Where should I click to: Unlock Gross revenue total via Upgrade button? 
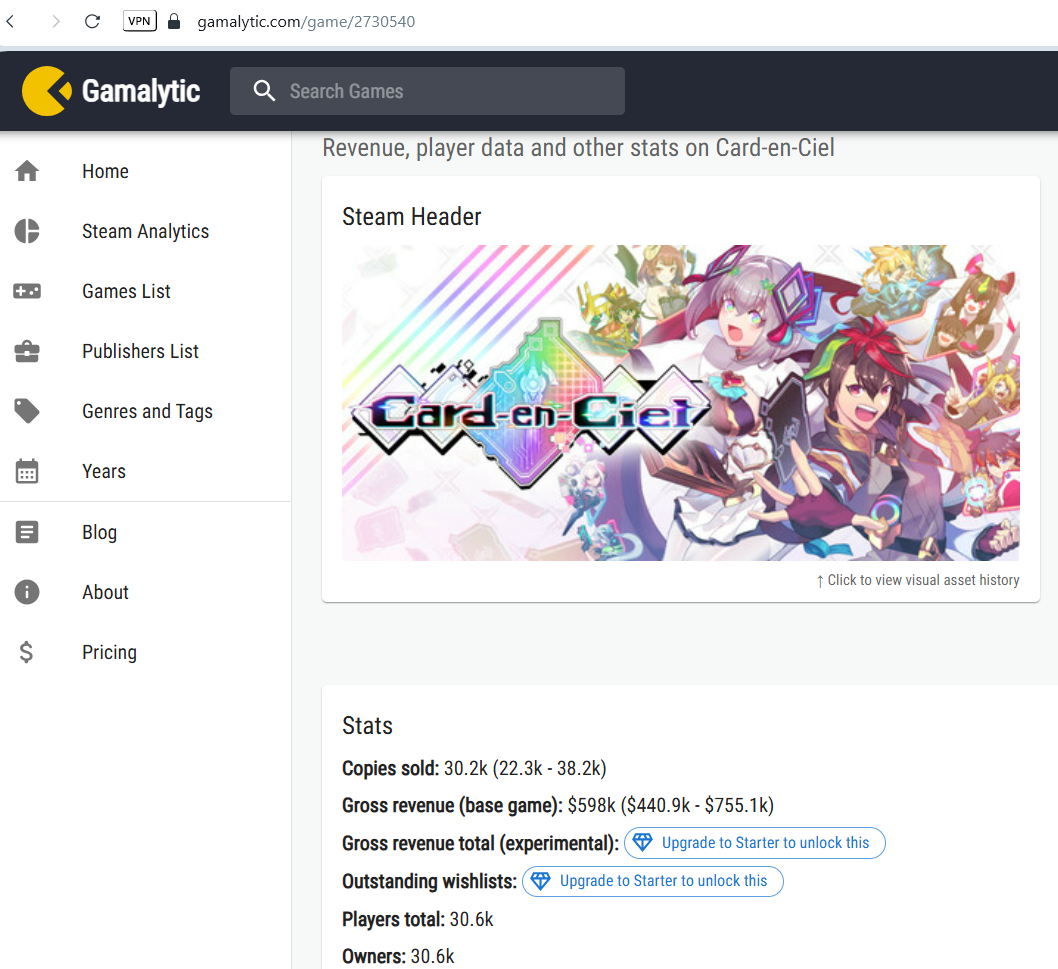(754, 843)
